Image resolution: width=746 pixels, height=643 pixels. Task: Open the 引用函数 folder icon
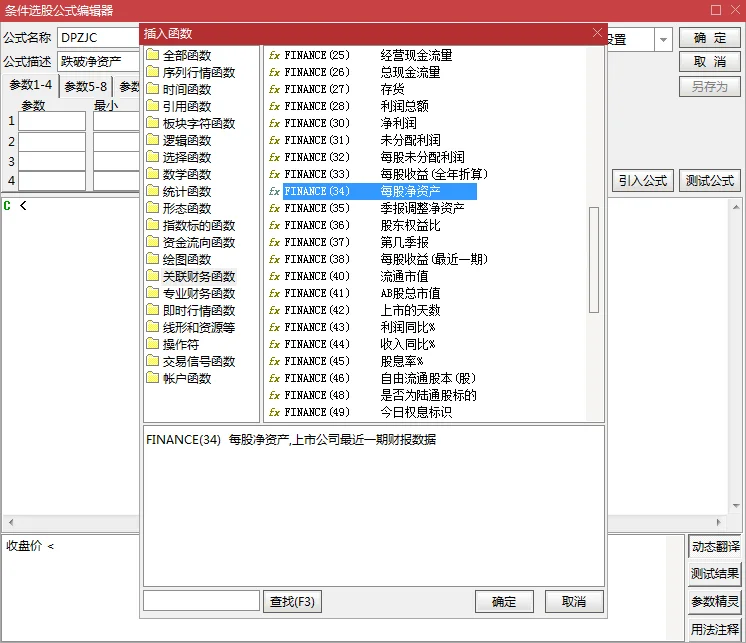point(152,106)
